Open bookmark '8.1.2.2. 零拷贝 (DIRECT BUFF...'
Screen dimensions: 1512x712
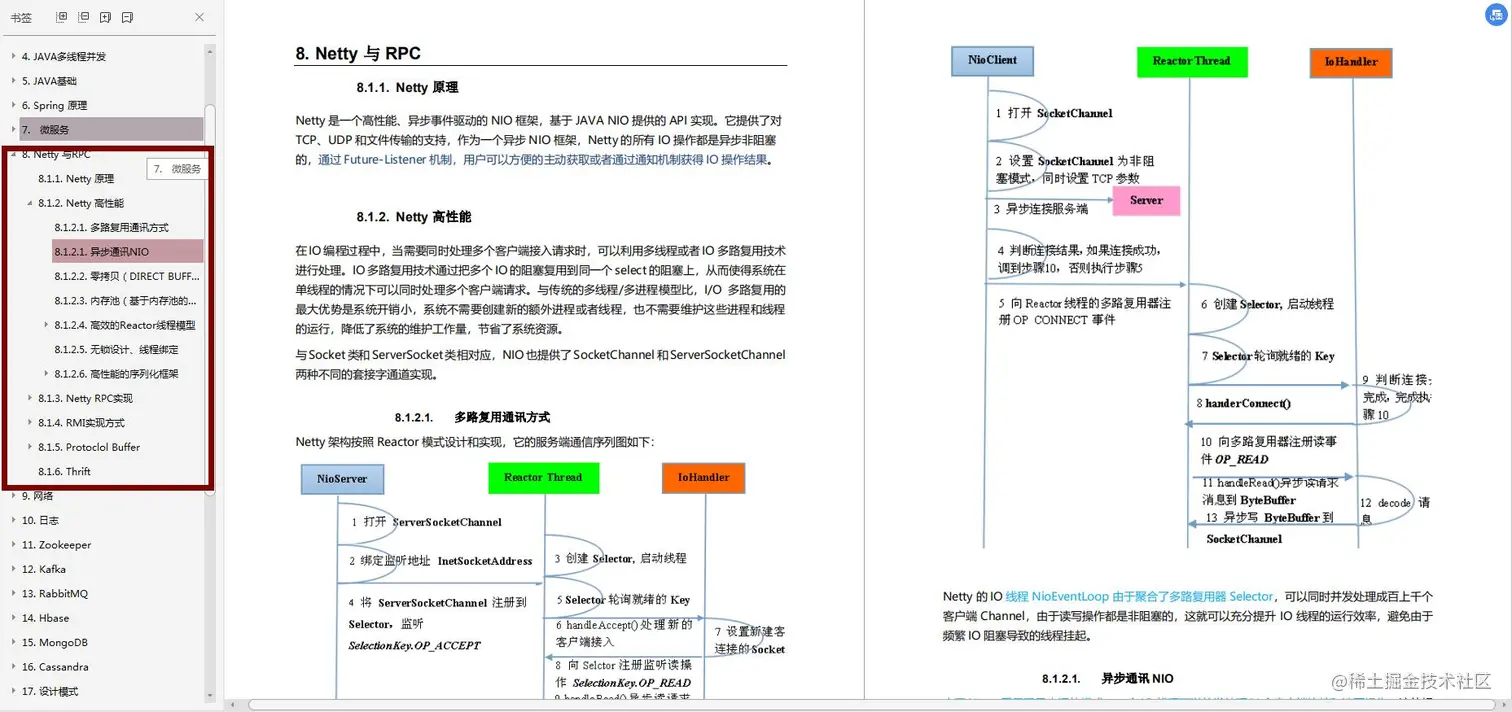[127, 276]
